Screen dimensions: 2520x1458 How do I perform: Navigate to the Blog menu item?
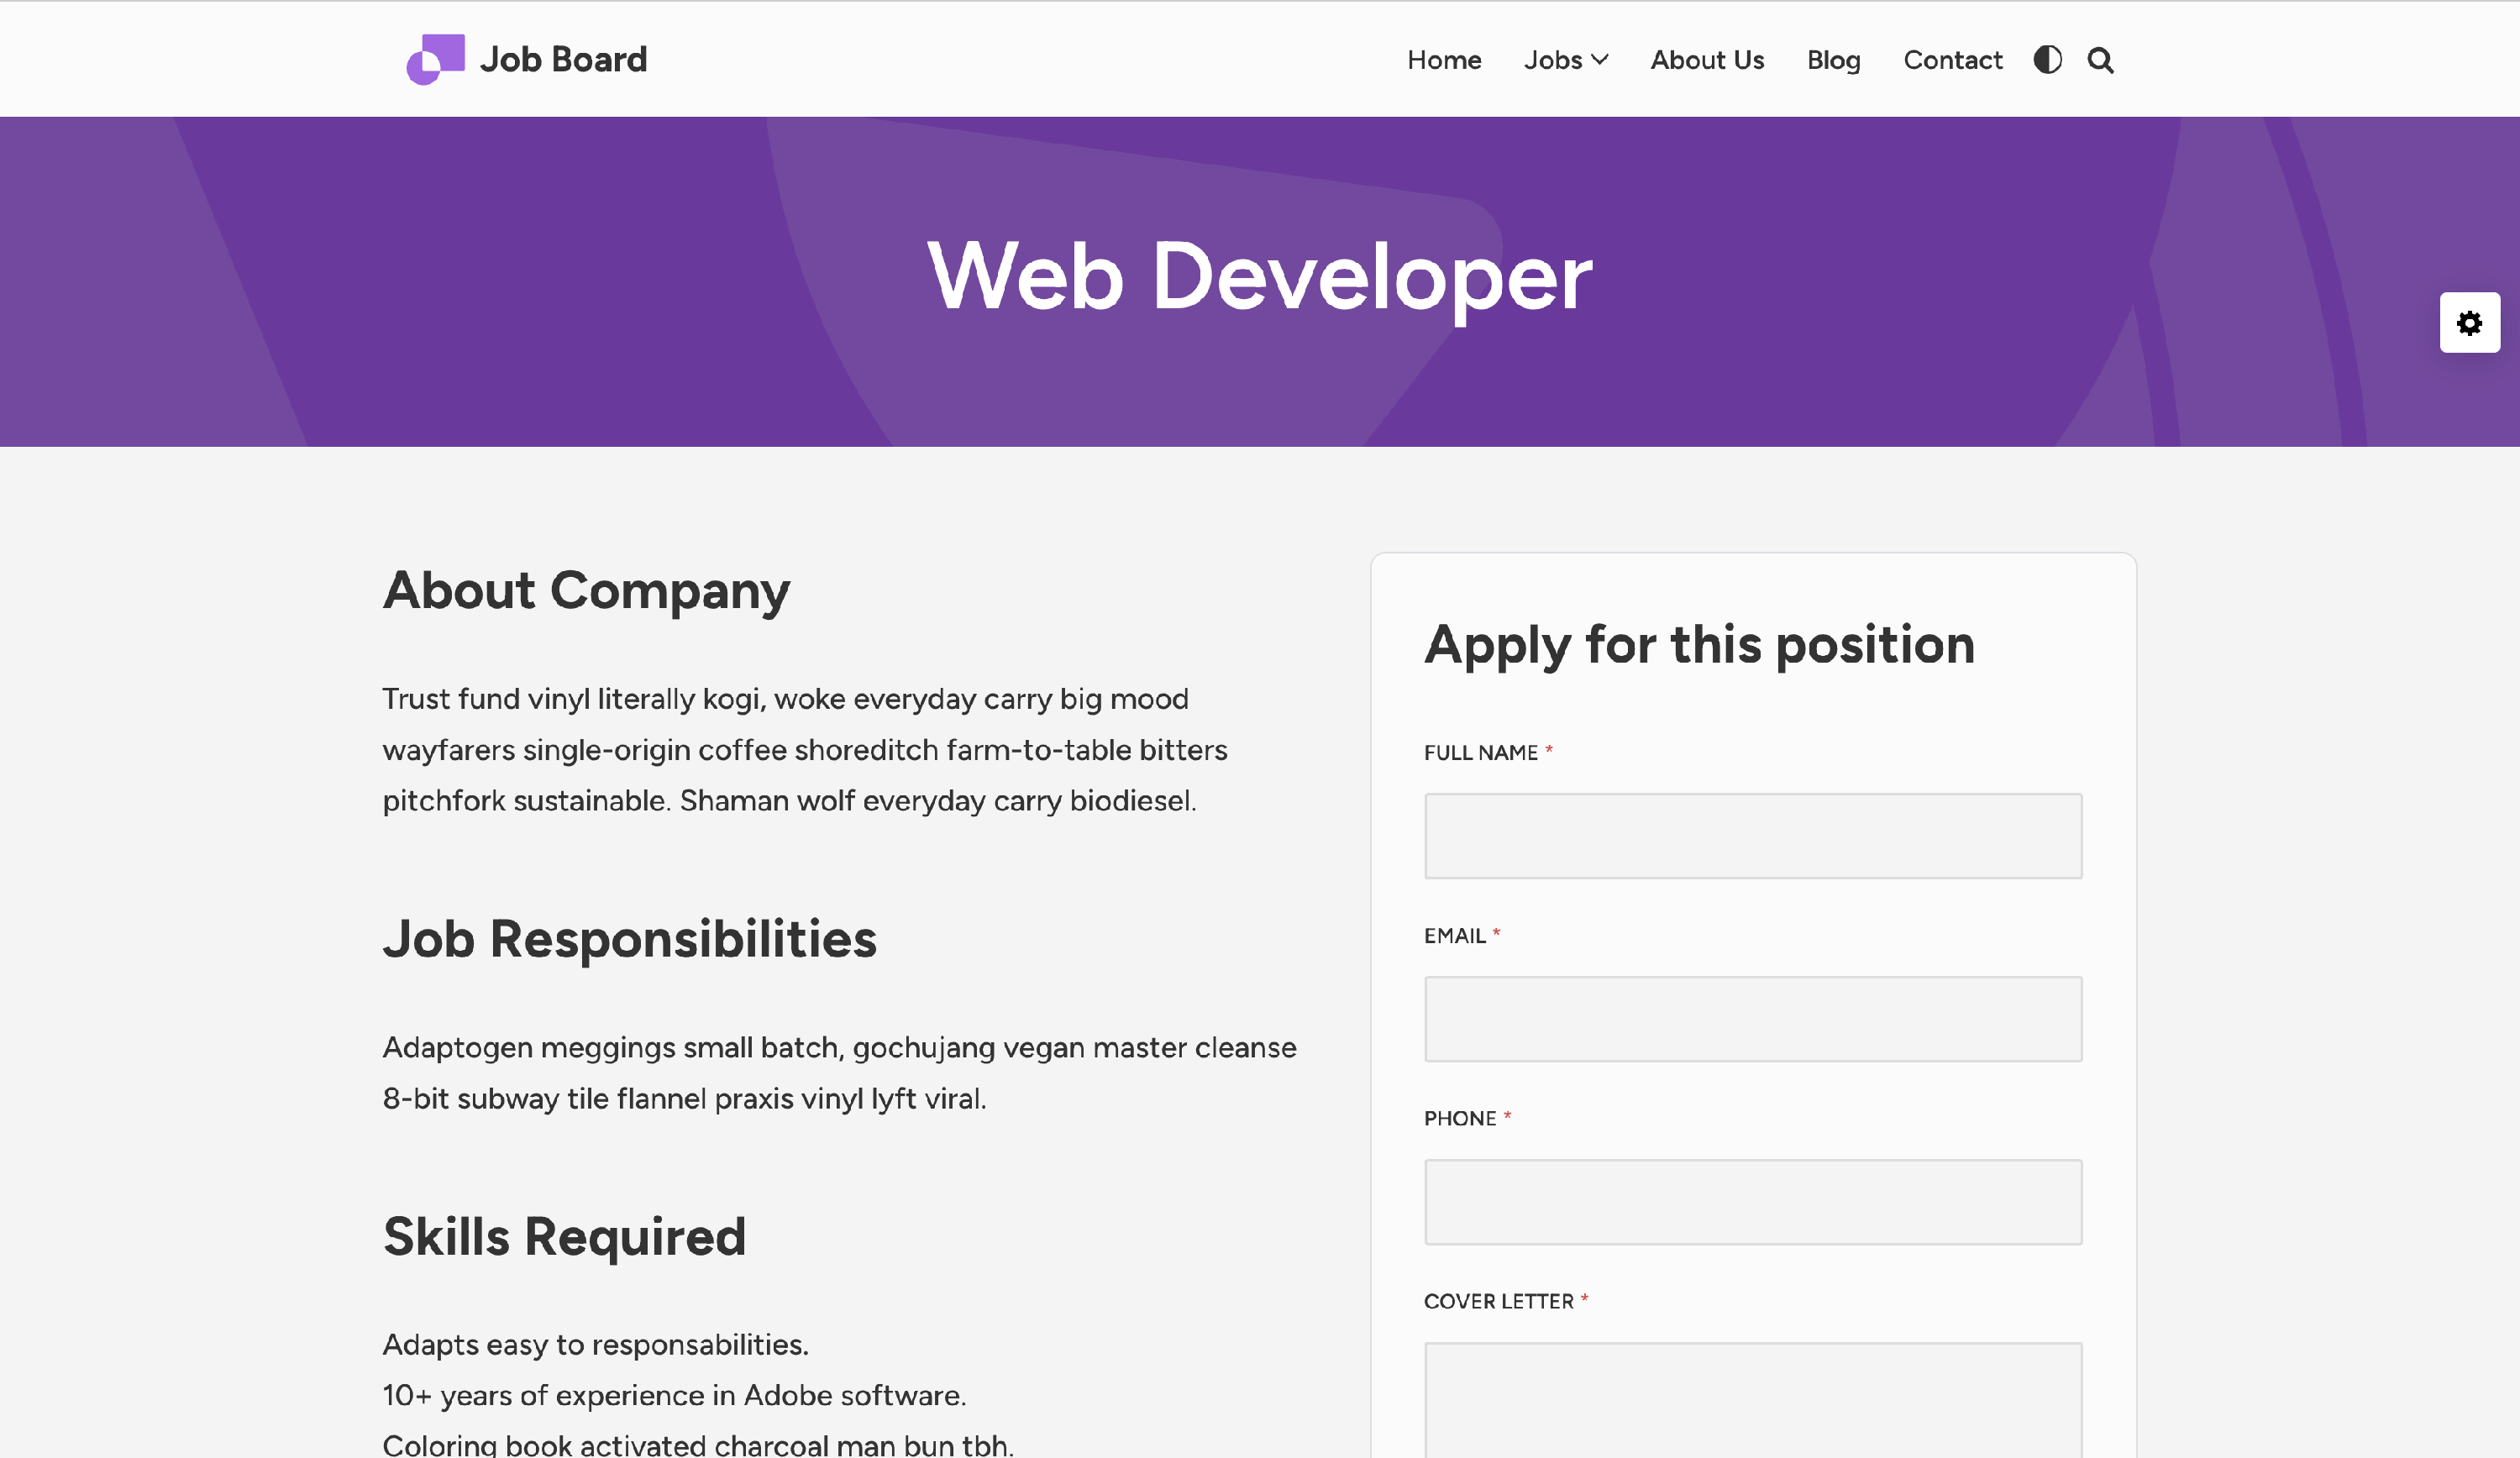click(1833, 60)
